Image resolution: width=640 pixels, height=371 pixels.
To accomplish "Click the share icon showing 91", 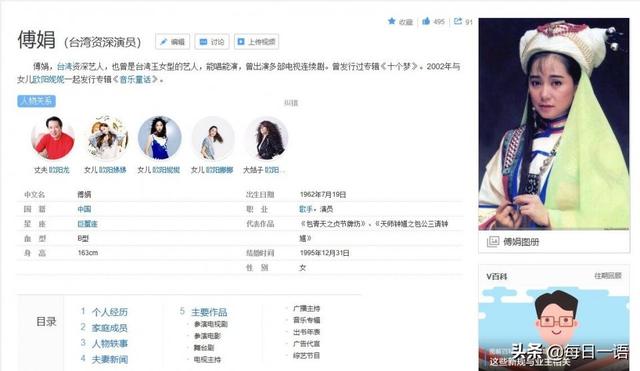I will [x=458, y=21].
